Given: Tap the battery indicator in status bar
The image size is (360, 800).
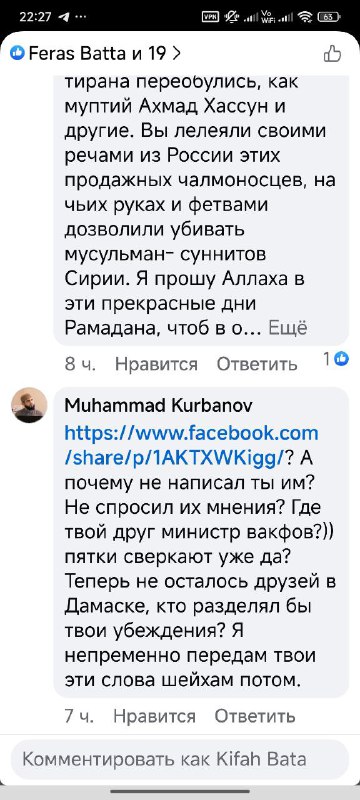Looking at the screenshot, I should (329, 17).
